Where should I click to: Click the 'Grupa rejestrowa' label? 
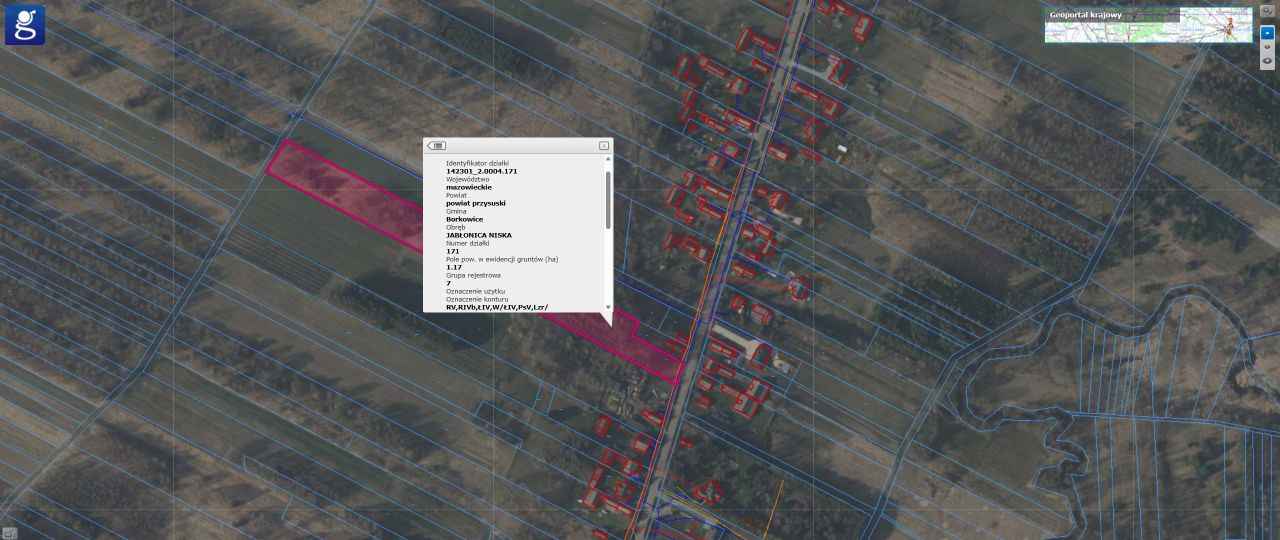point(473,275)
